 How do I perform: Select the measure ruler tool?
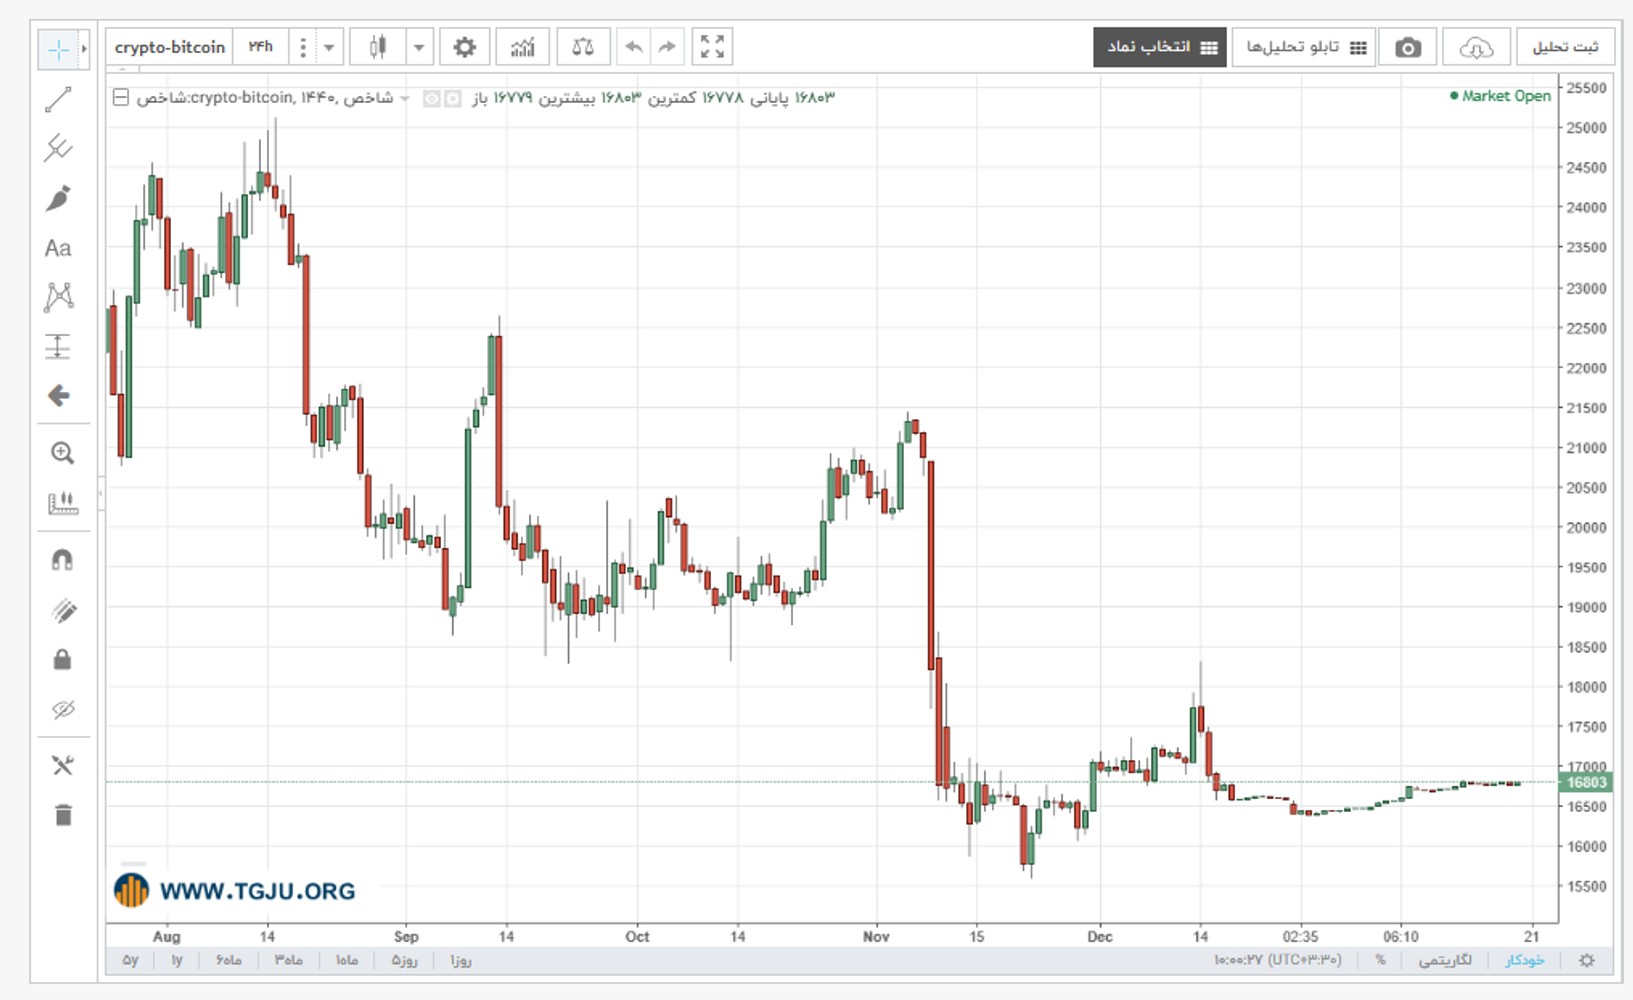(62, 503)
